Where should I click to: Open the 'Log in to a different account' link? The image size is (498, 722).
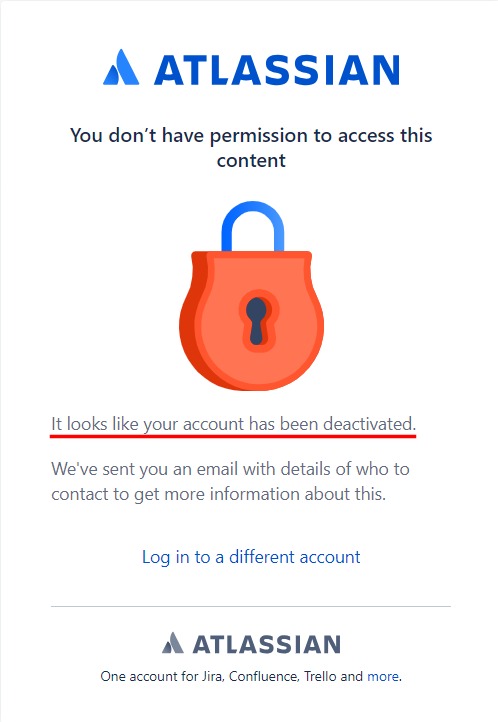click(251, 557)
